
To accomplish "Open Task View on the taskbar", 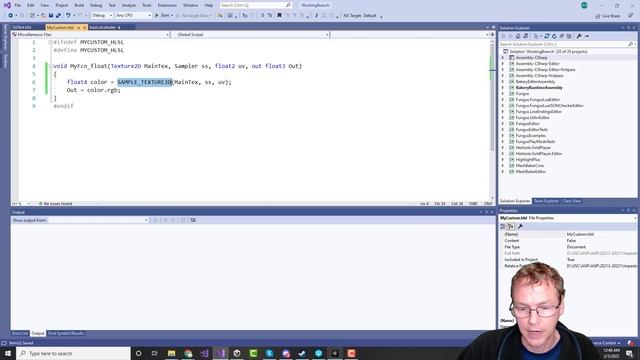I will [155, 353].
